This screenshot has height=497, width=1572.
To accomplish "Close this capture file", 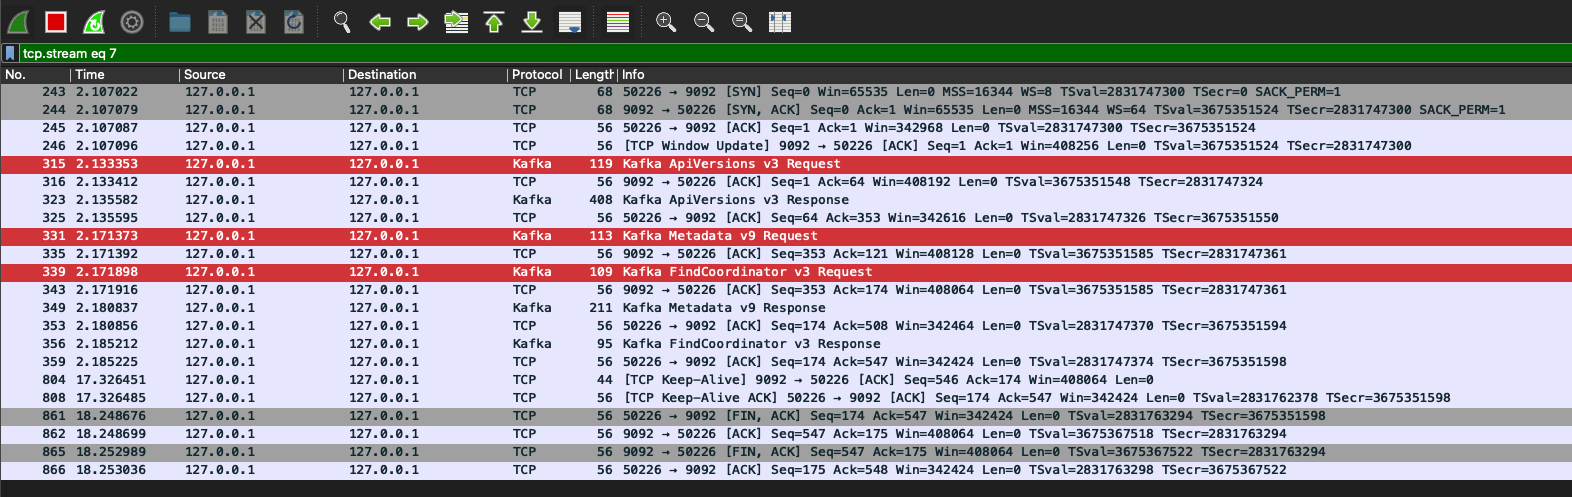I will 256,22.
